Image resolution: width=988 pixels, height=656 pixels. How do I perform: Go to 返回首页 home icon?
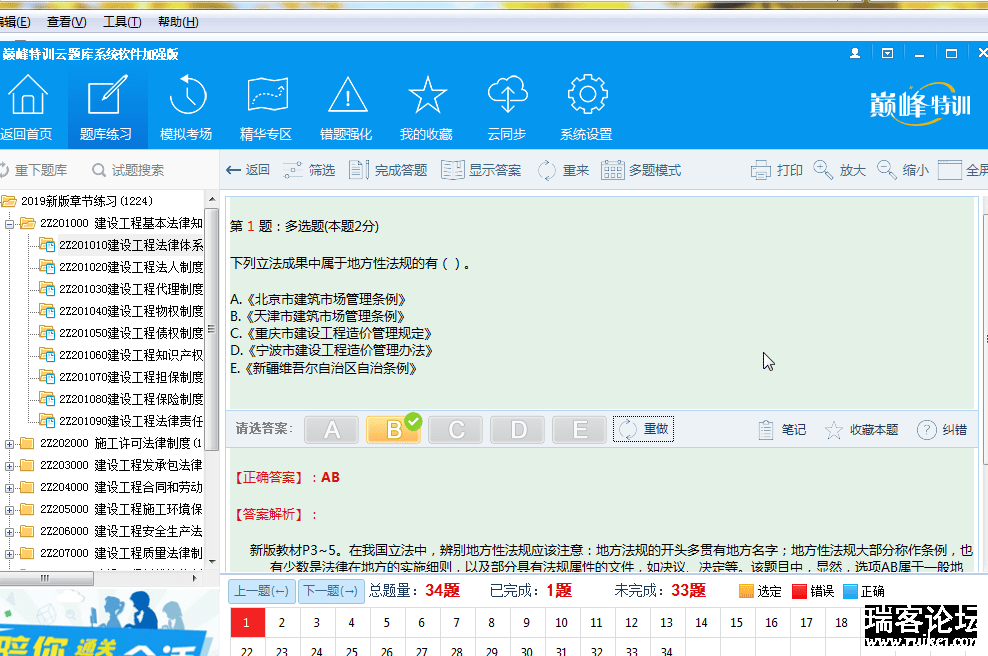pos(26,95)
